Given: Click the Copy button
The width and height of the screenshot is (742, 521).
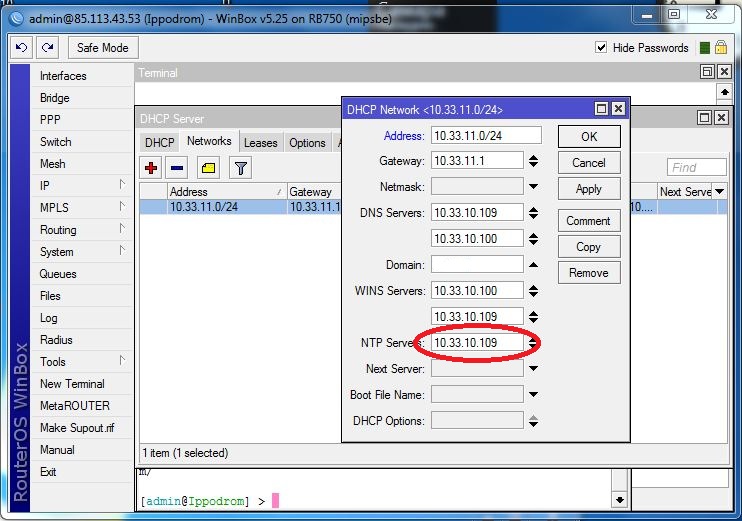Looking at the screenshot, I should (x=589, y=247).
